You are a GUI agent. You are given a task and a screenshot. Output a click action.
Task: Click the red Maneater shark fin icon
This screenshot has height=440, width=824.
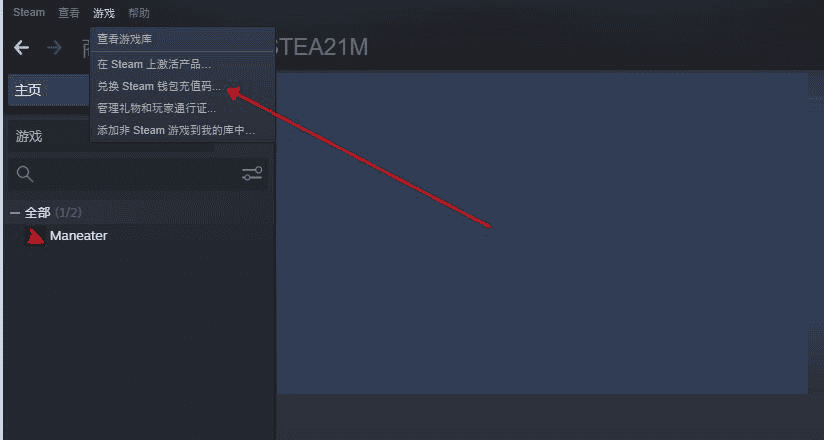[x=35, y=237]
